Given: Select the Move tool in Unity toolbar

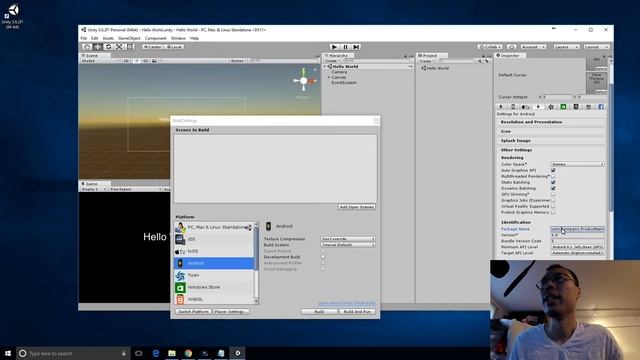Looking at the screenshot, I should click(x=98, y=47).
